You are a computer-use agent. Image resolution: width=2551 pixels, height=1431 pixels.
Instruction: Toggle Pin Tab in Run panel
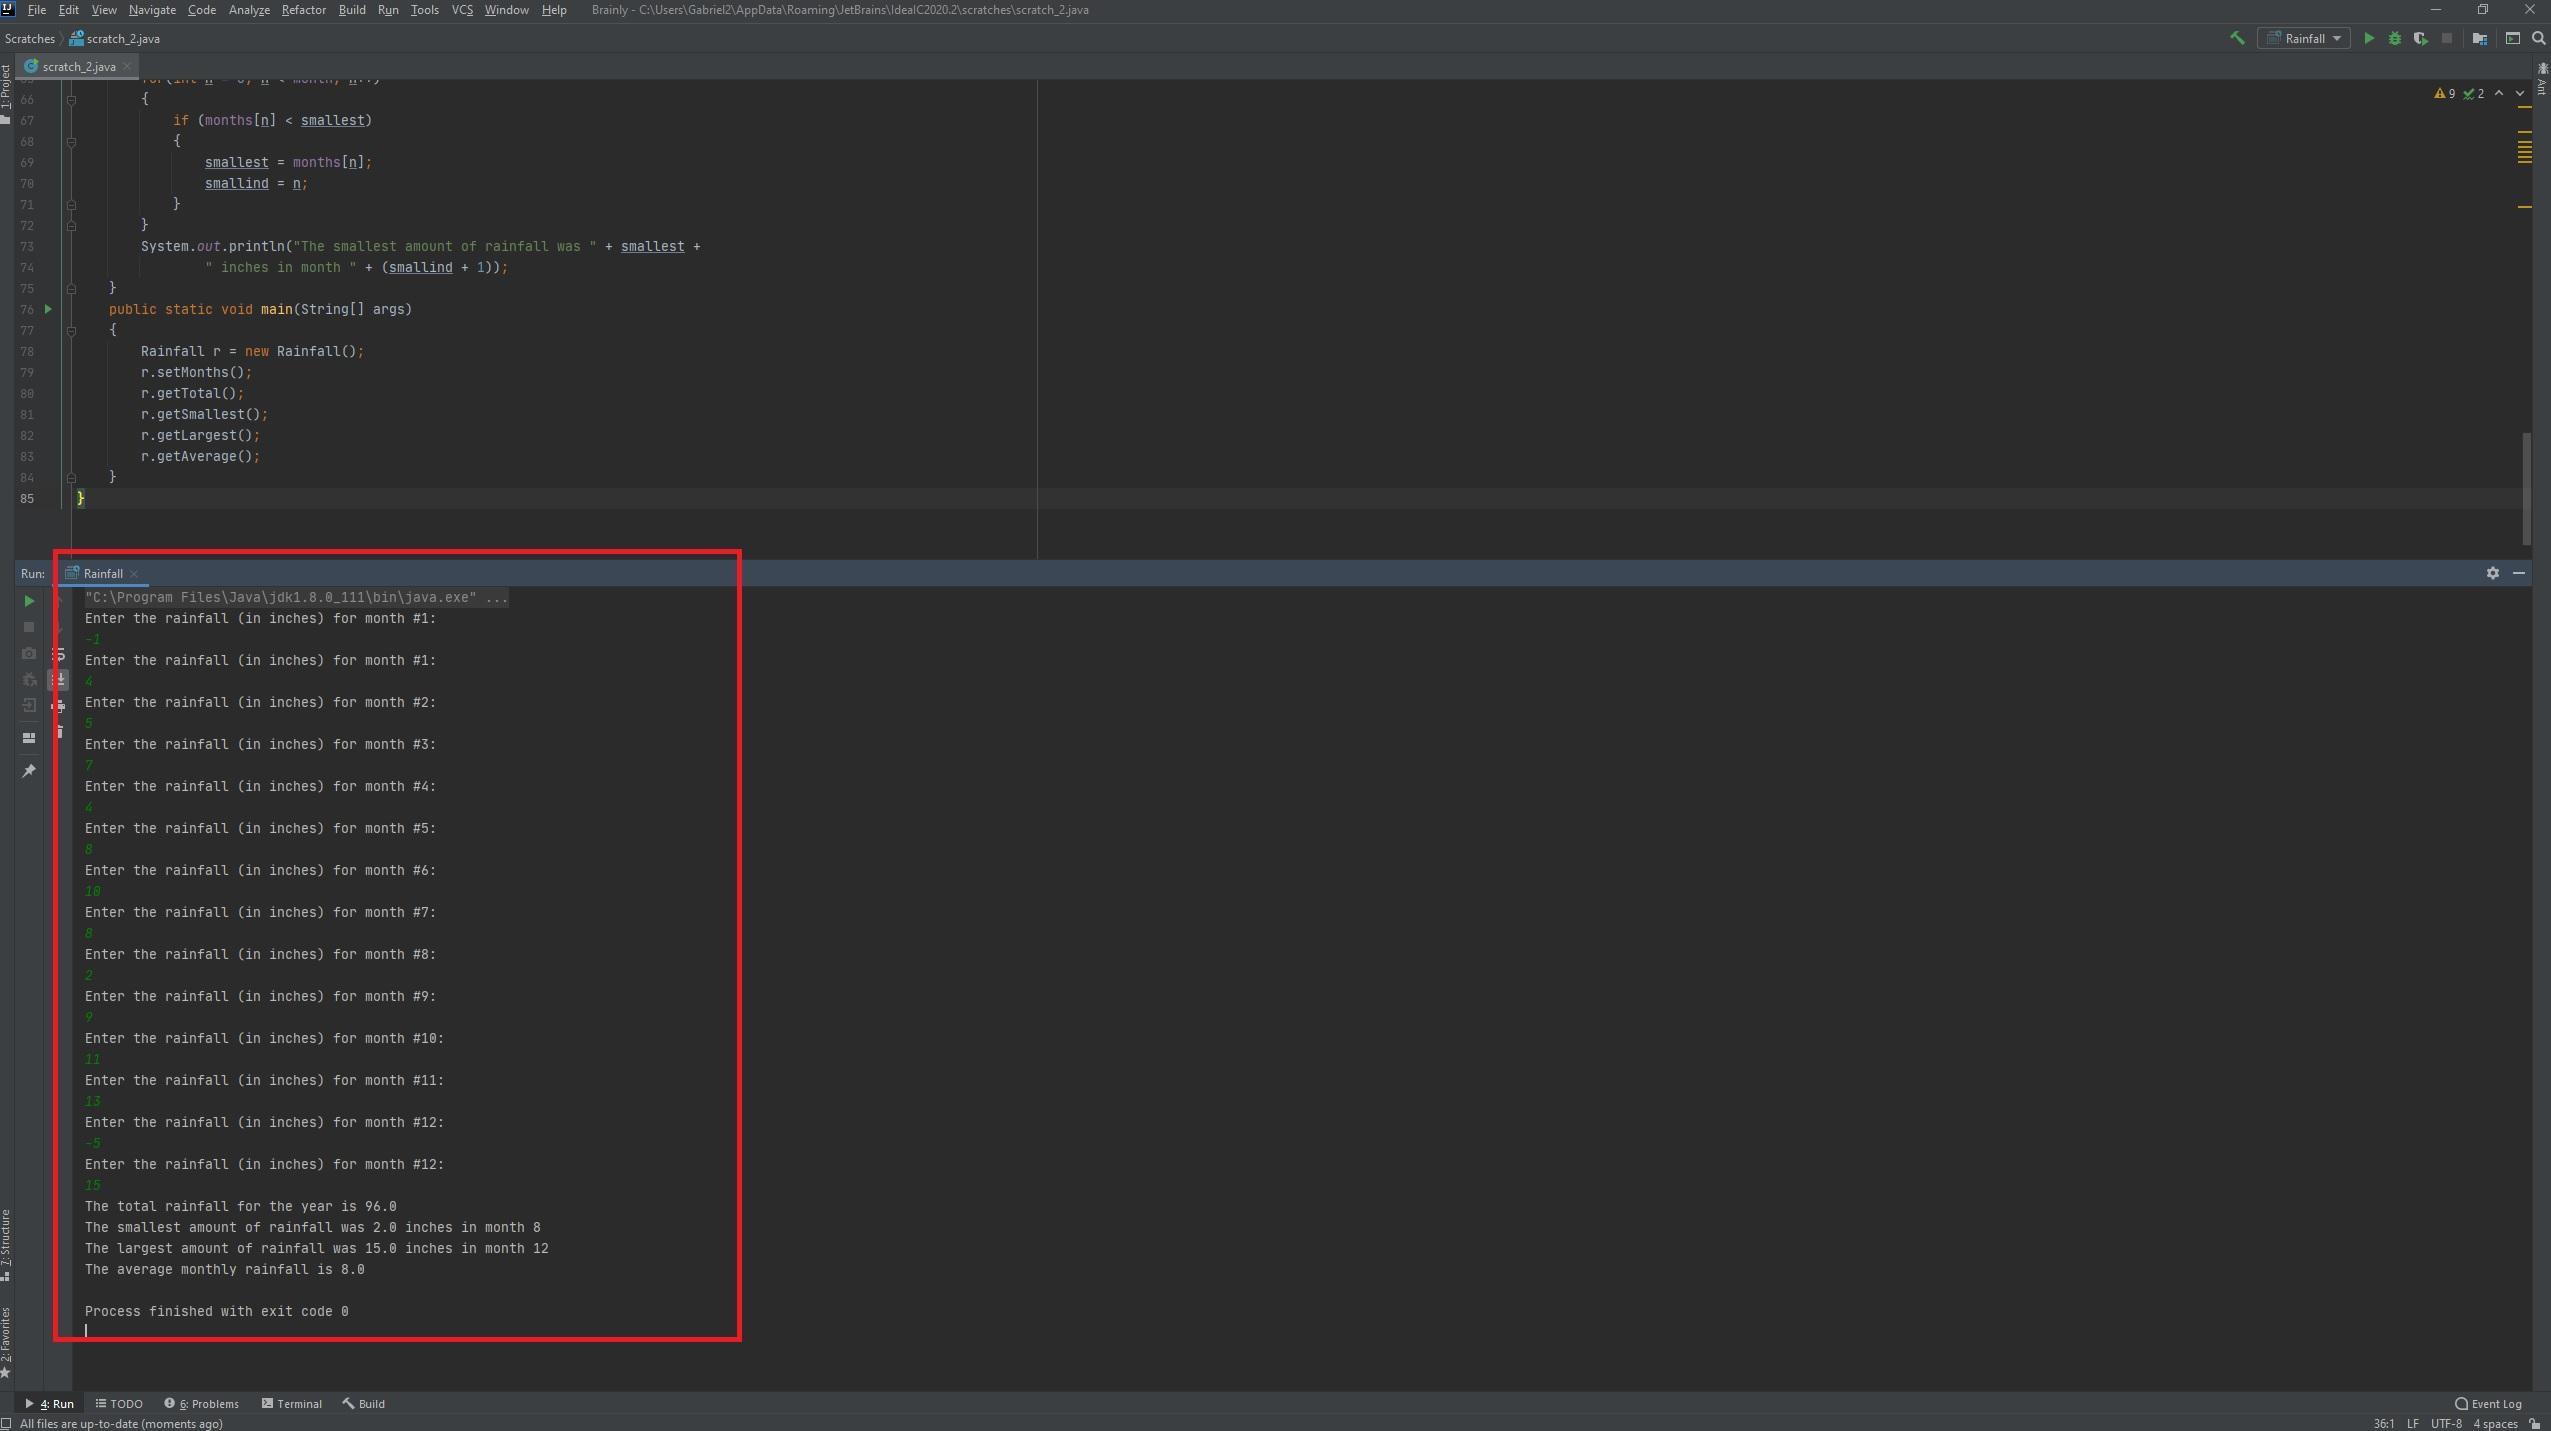[29, 771]
